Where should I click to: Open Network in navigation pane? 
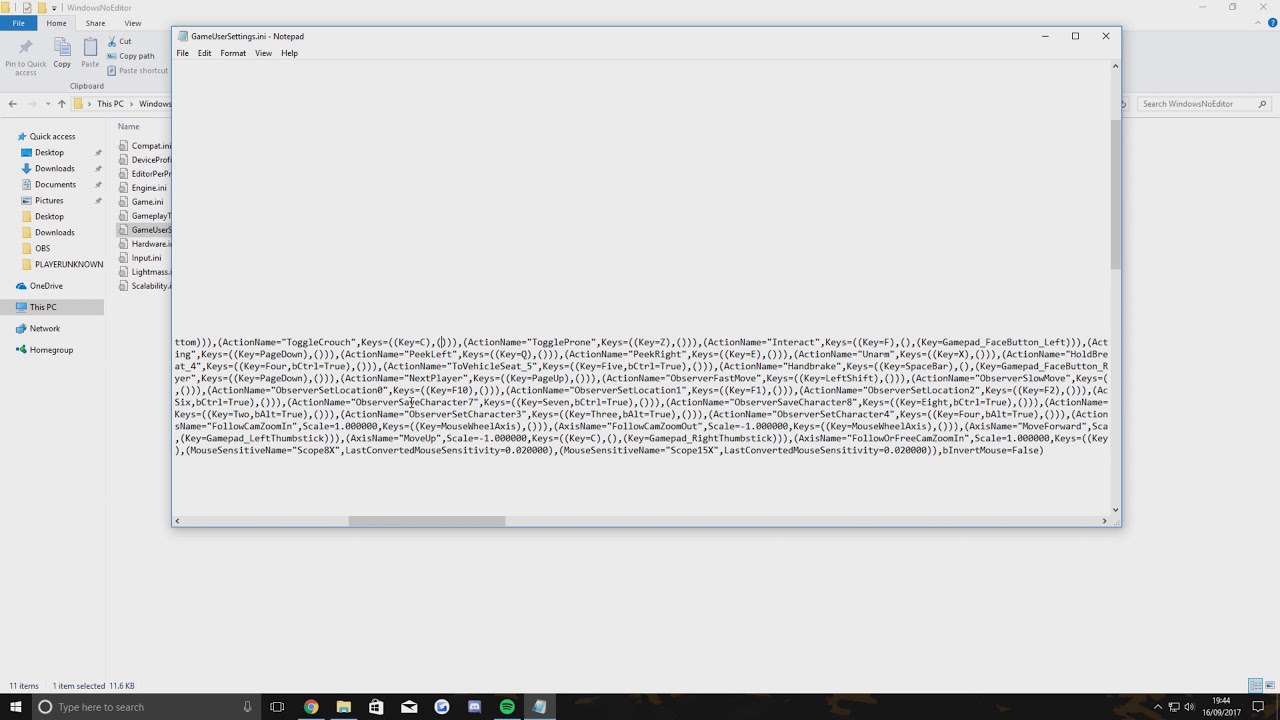click(x=44, y=329)
